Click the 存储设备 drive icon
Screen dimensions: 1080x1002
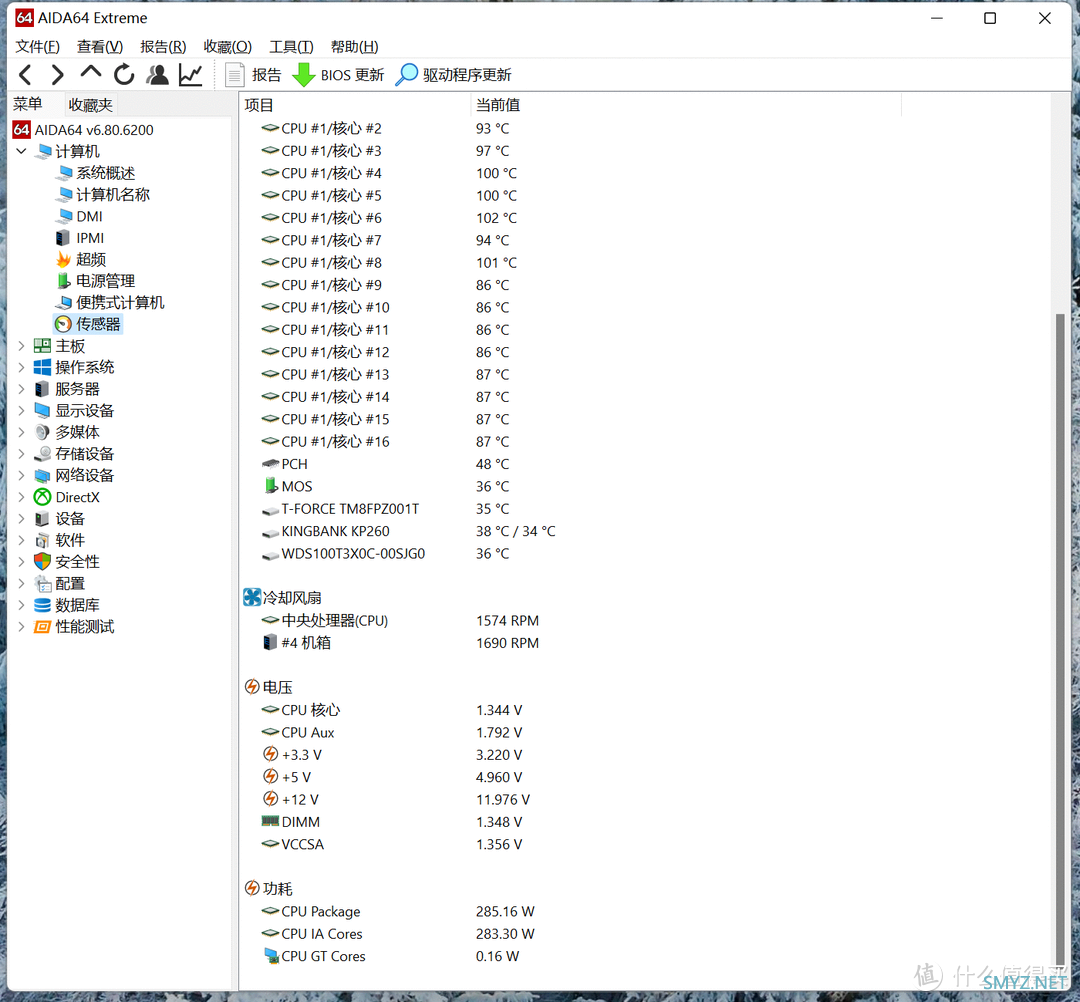click(42, 454)
